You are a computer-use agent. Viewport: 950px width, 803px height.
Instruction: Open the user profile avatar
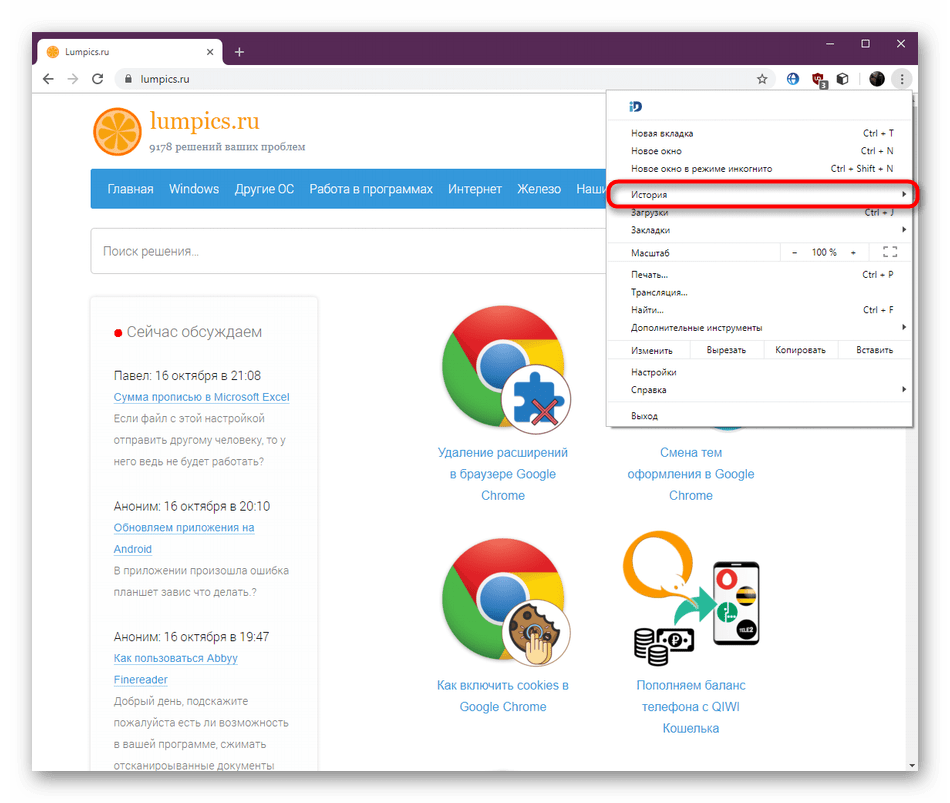876,79
